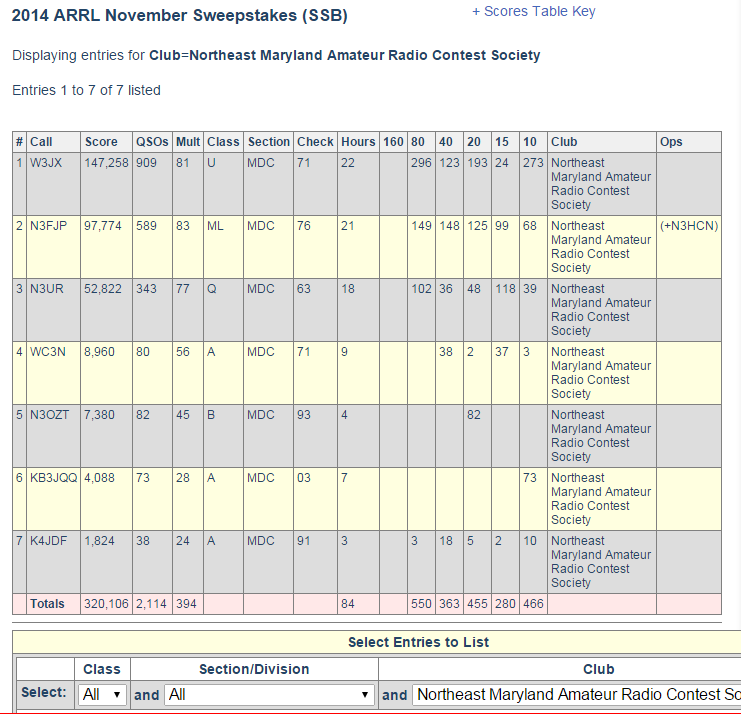Screen dimensions: 741x714
Task: Click the Score column header
Action: coord(101,142)
